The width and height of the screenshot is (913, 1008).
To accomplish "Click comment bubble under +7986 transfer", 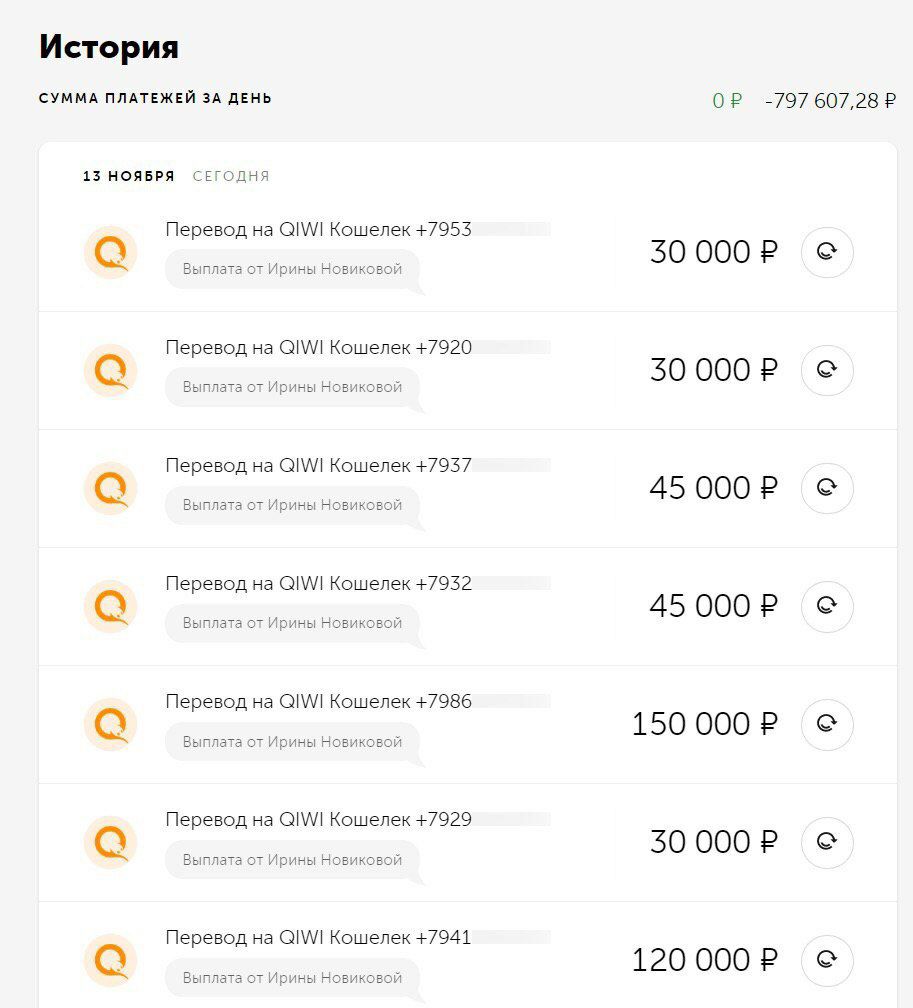I will (293, 742).
